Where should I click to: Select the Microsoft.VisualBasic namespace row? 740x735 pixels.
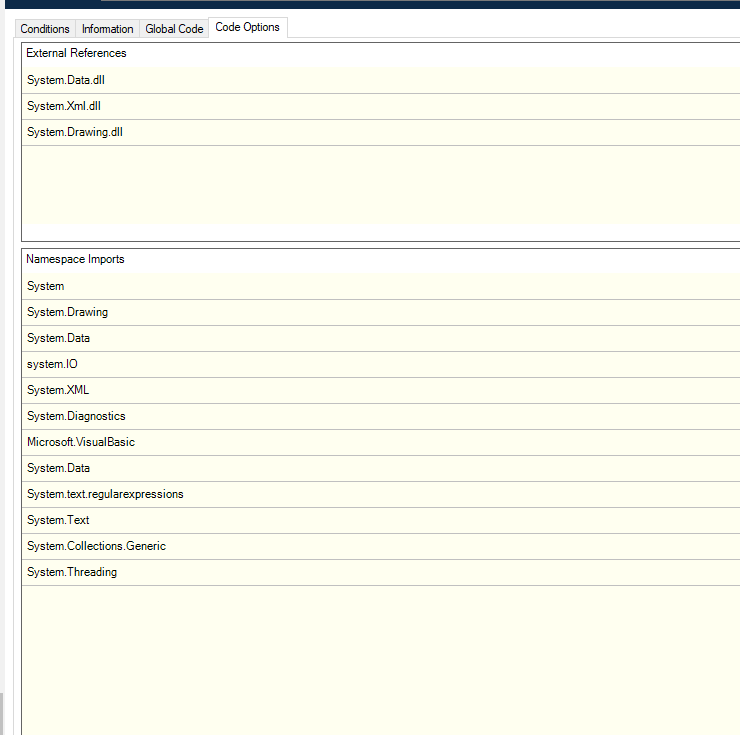[x=381, y=442]
